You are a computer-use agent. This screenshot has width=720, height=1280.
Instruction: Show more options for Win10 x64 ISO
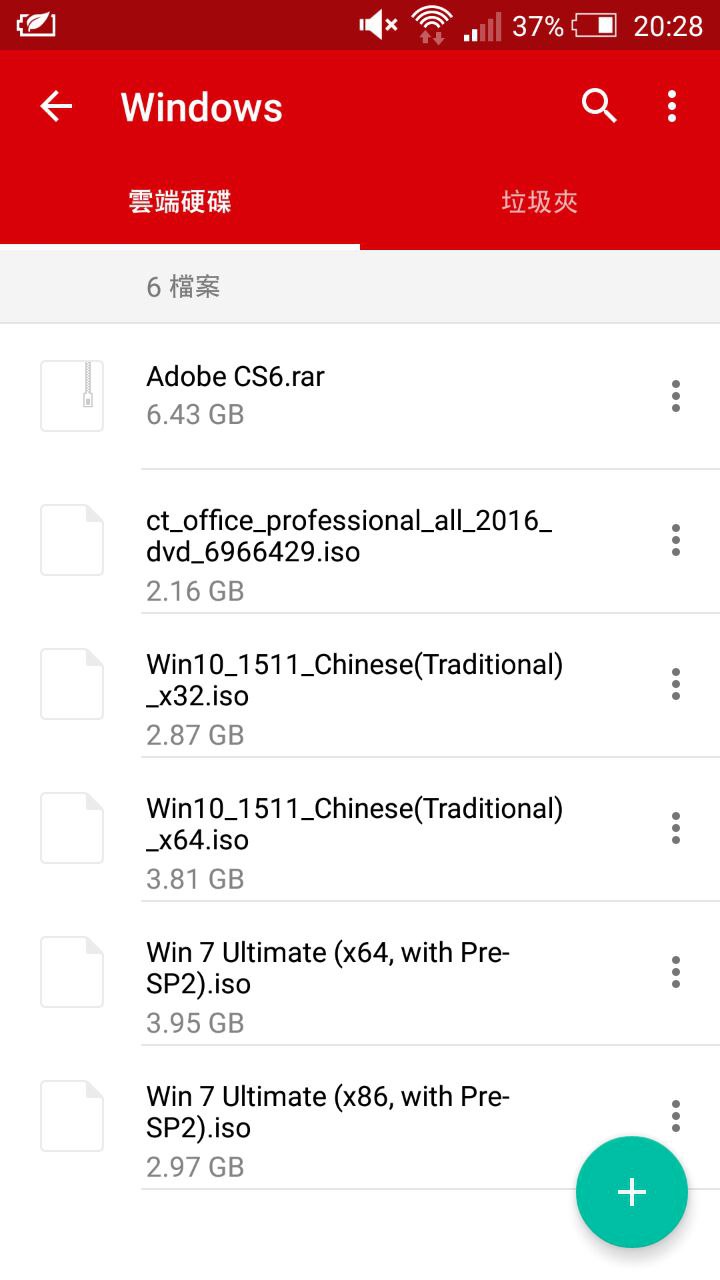click(x=676, y=828)
